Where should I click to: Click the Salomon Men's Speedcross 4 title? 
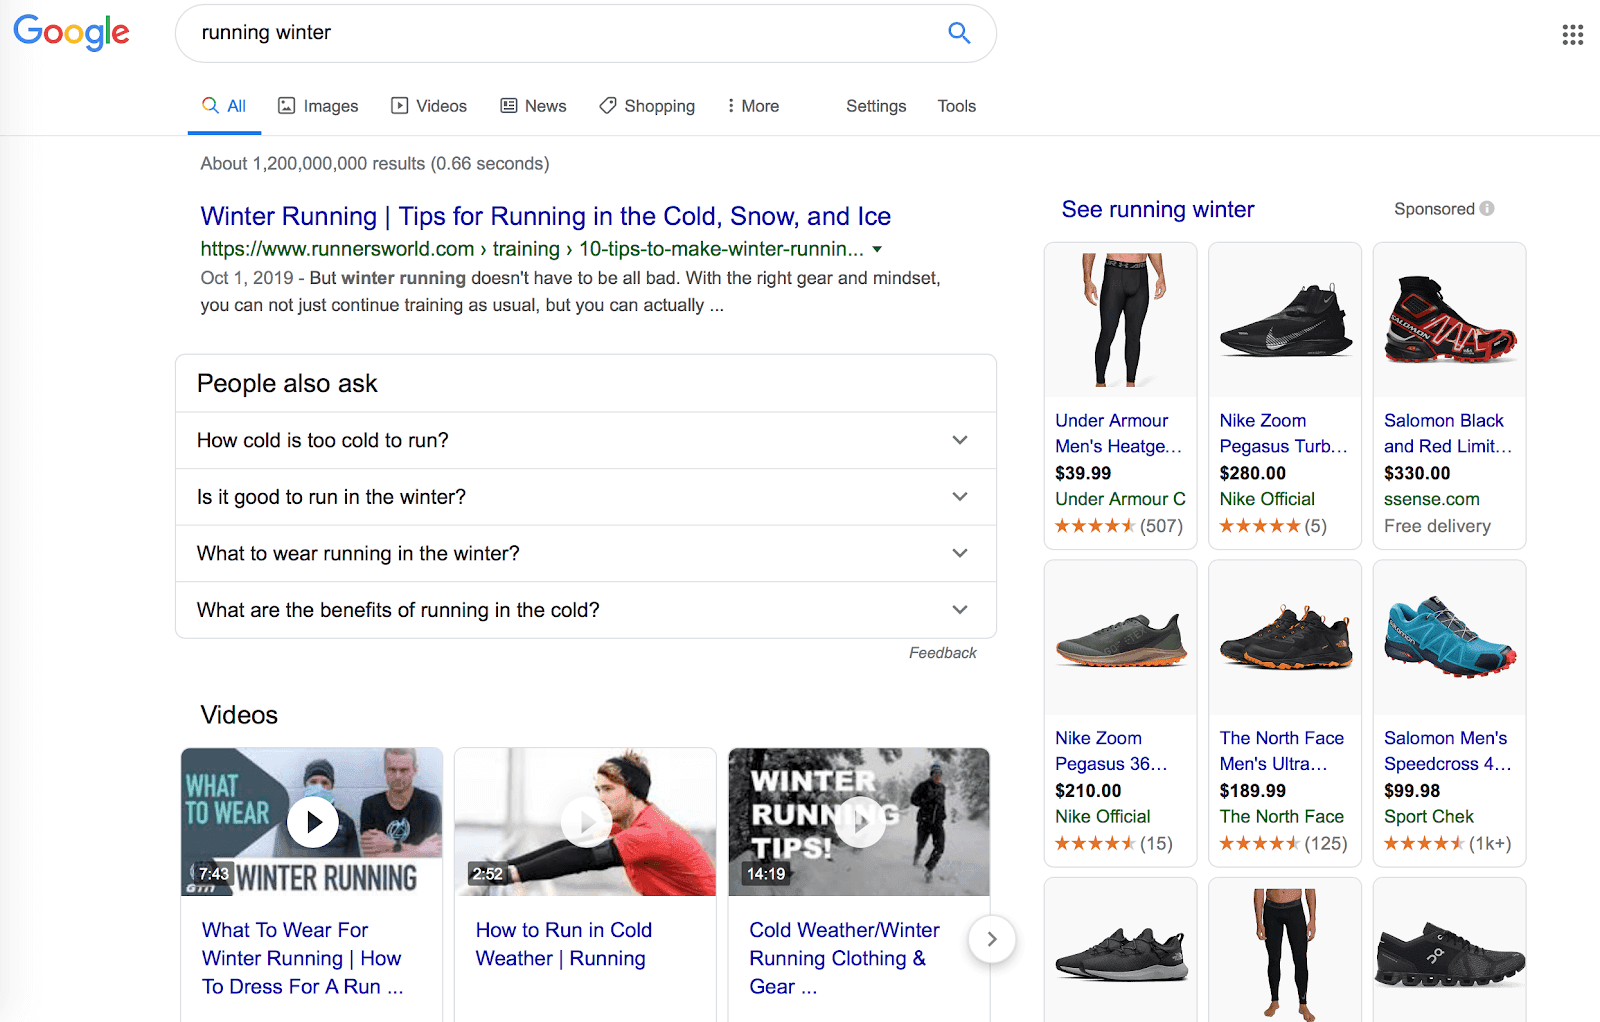tap(1448, 750)
